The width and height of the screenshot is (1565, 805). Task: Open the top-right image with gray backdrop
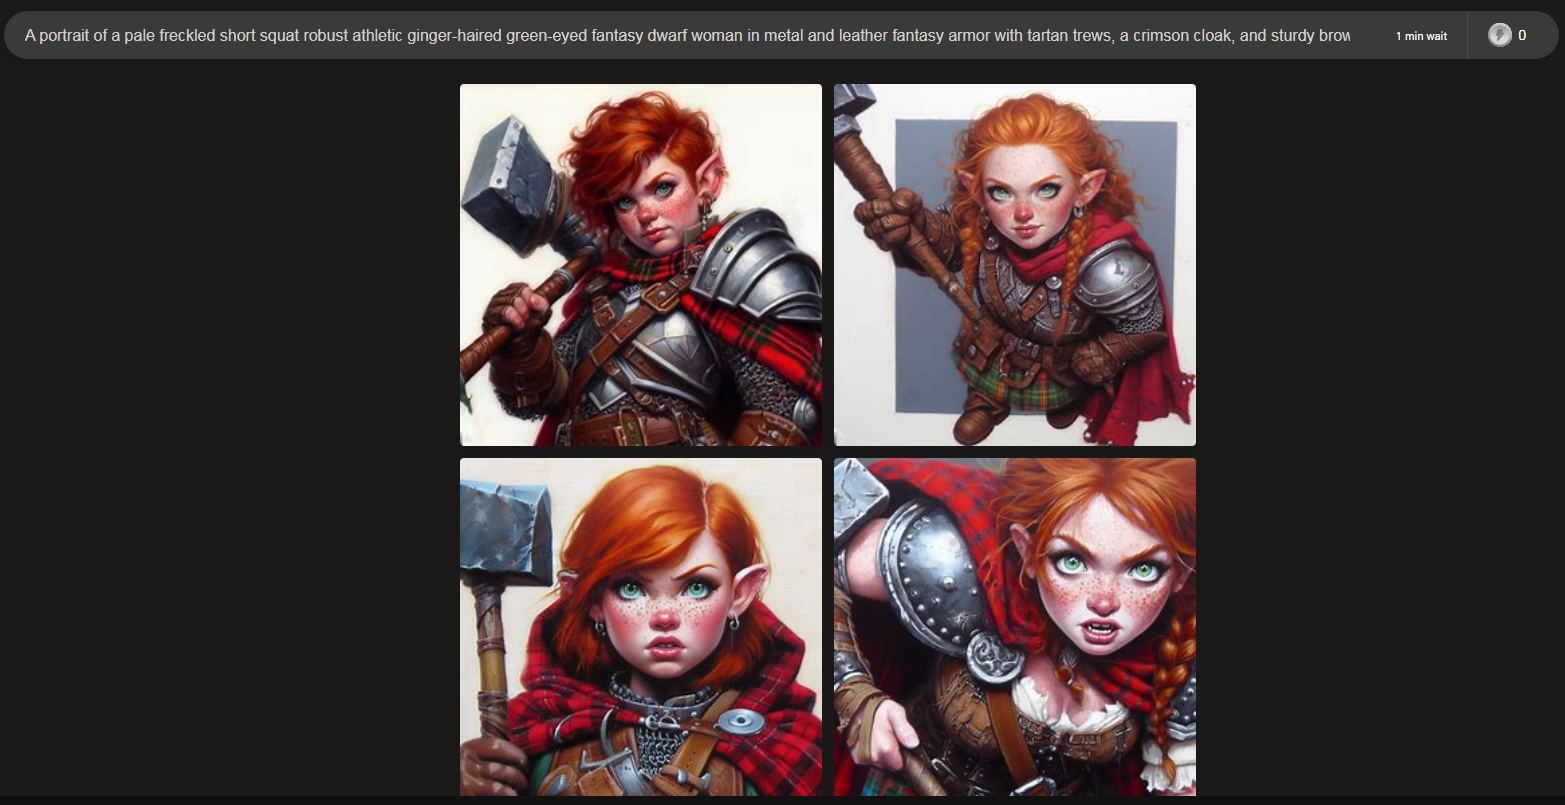tap(1014, 264)
